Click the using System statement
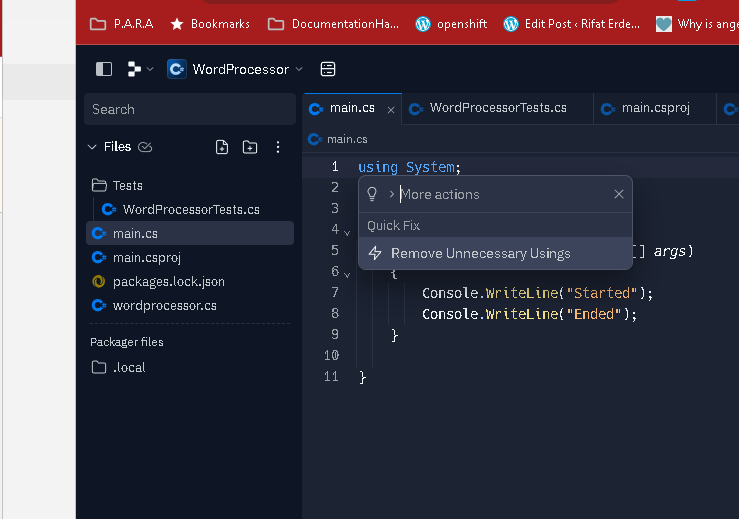 tap(409, 167)
